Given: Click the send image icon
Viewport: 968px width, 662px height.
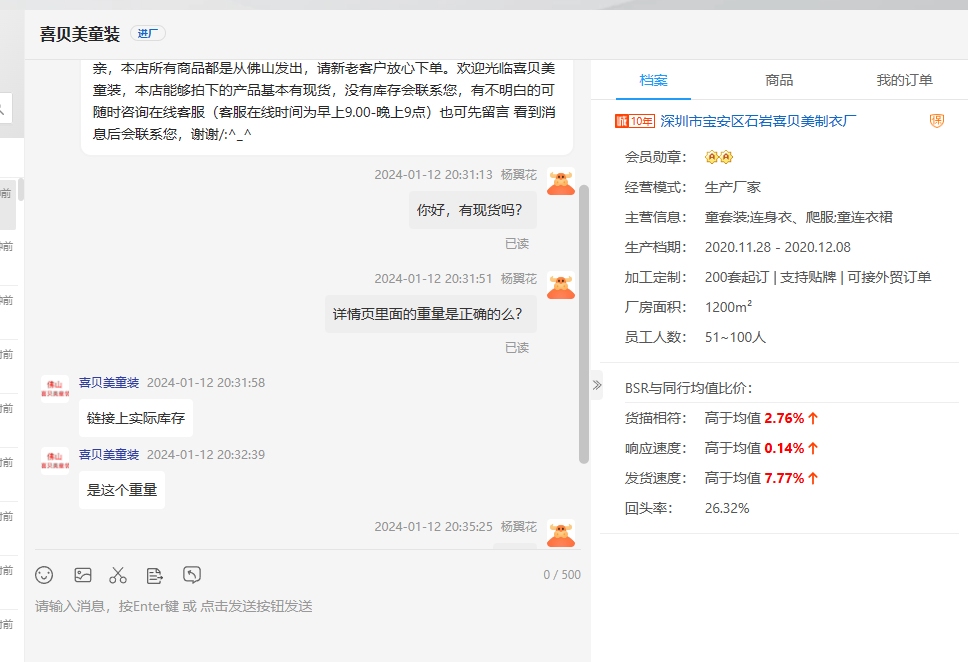Looking at the screenshot, I should pos(83,575).
